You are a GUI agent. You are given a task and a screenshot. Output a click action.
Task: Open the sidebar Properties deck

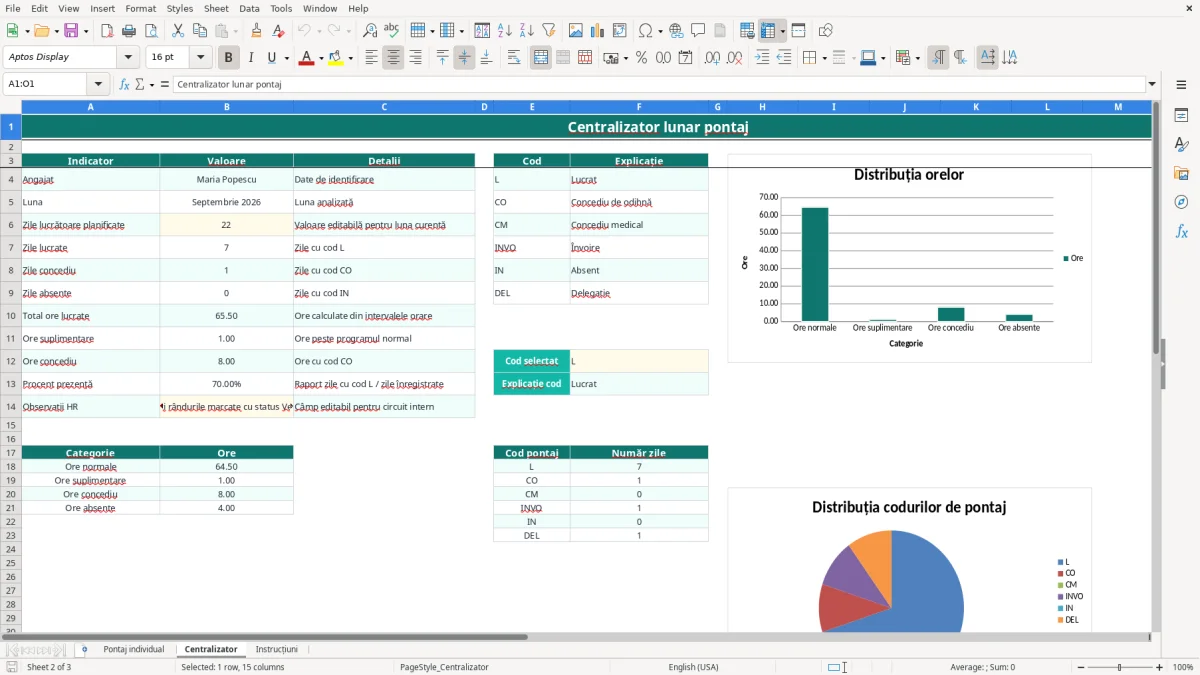coord(1181,115)
